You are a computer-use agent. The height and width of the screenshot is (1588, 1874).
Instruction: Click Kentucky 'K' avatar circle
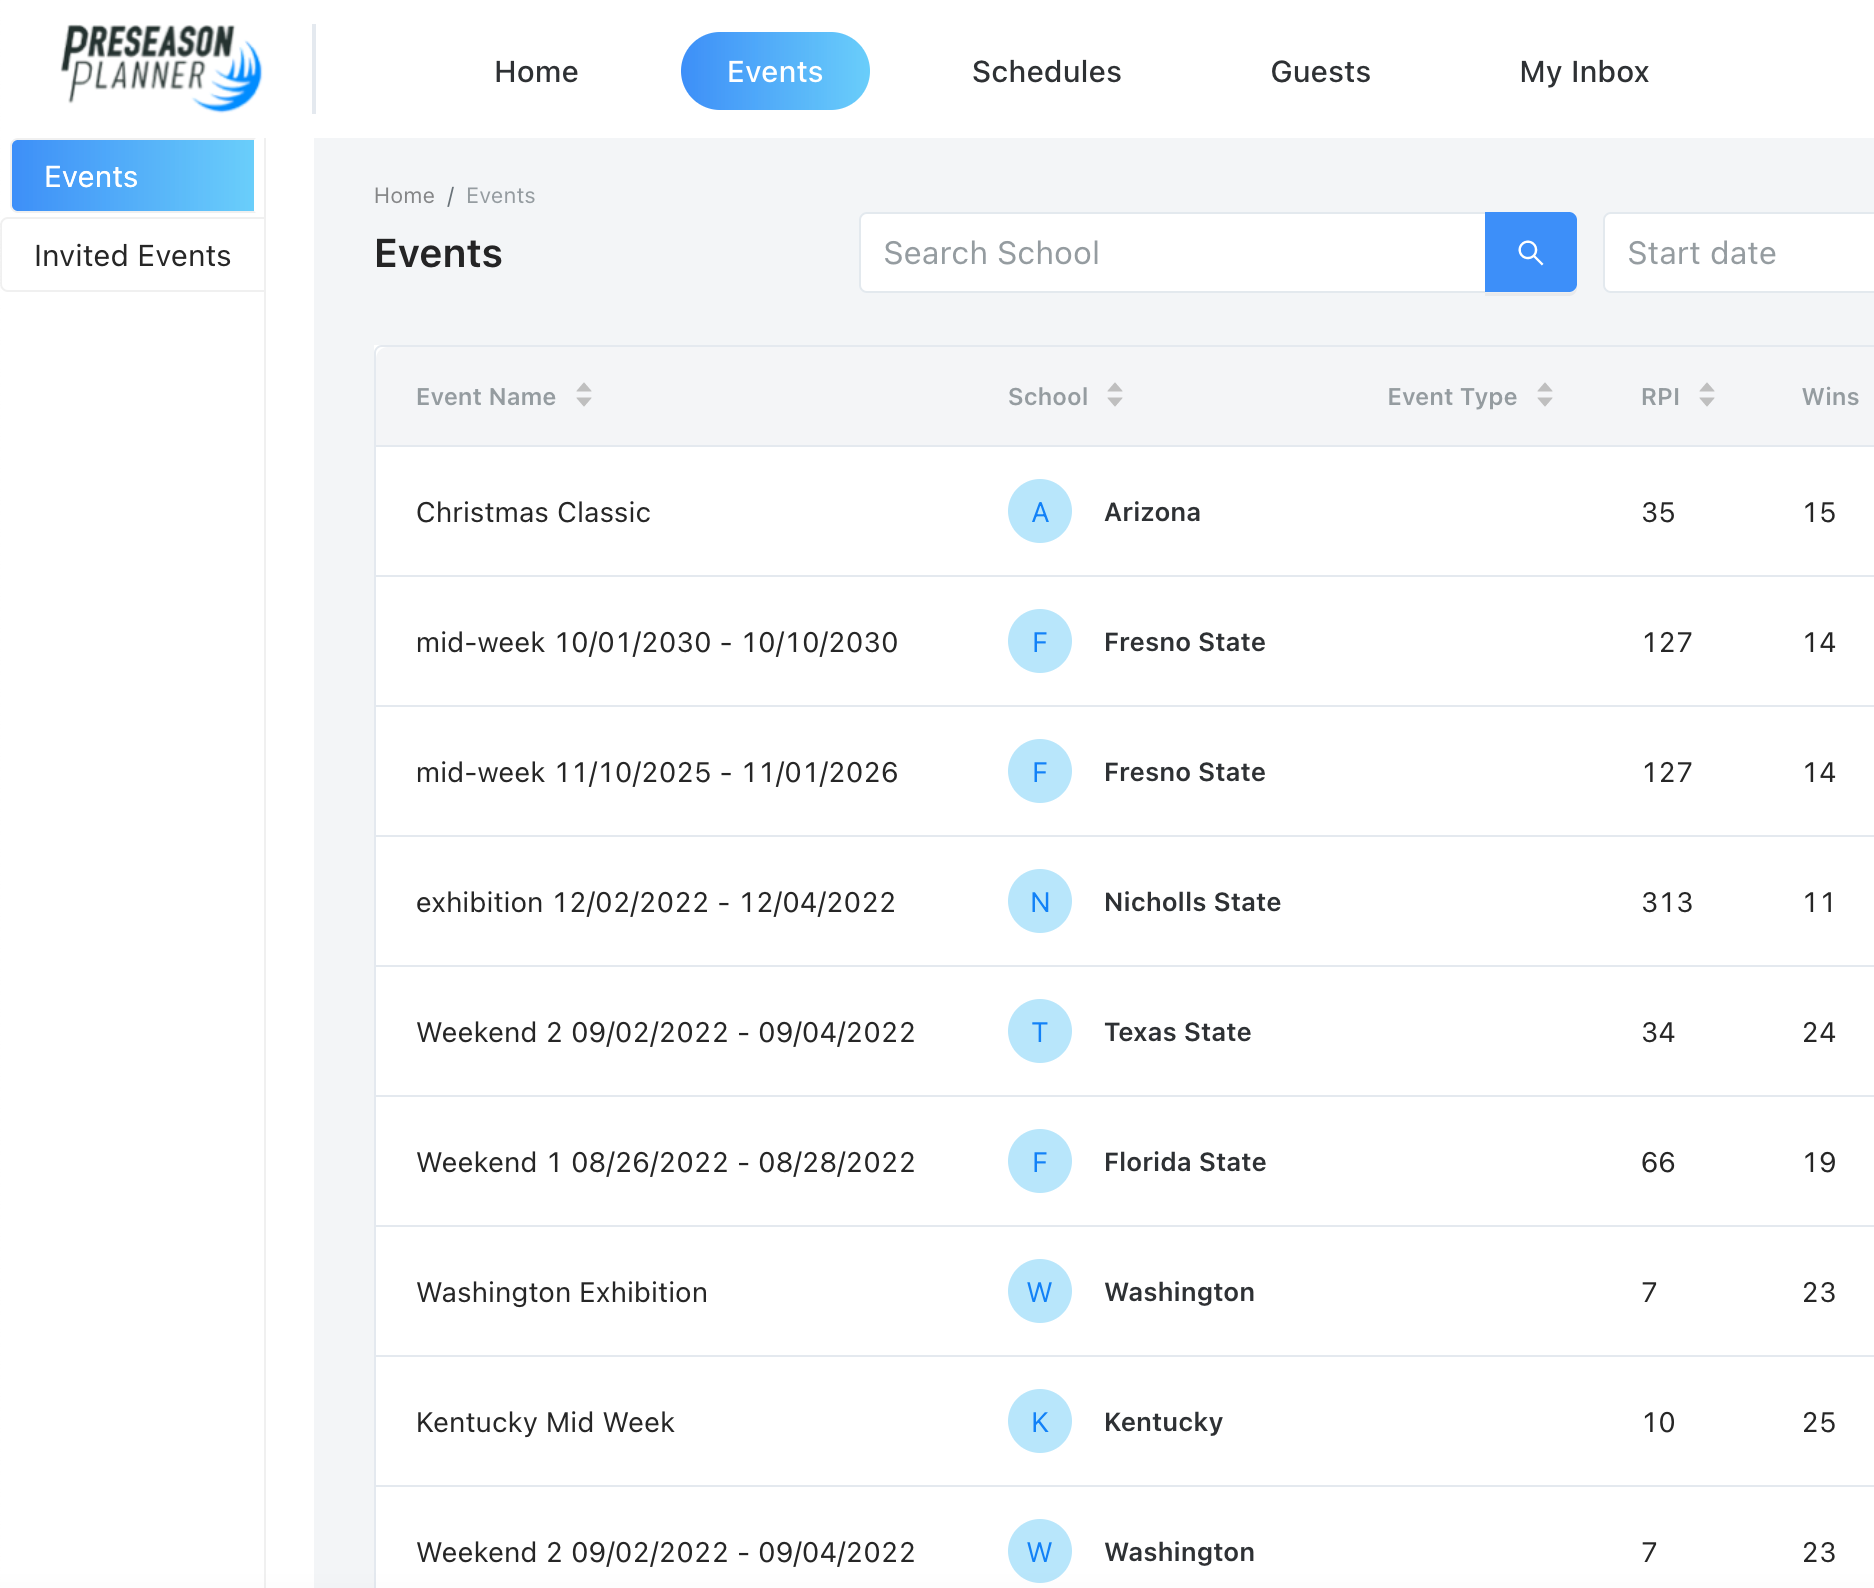pyautogui.click(x=1040, y=1421)
